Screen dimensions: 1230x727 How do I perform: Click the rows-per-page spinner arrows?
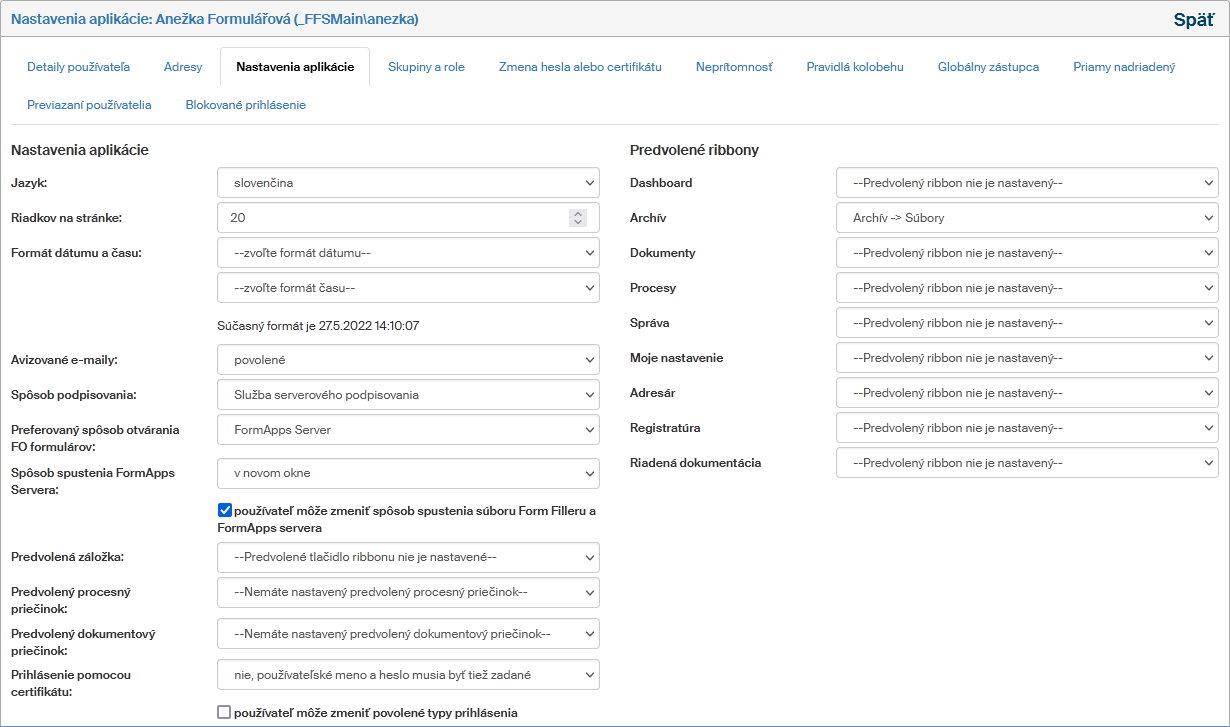pyautogui.click(x=577, y=218)
